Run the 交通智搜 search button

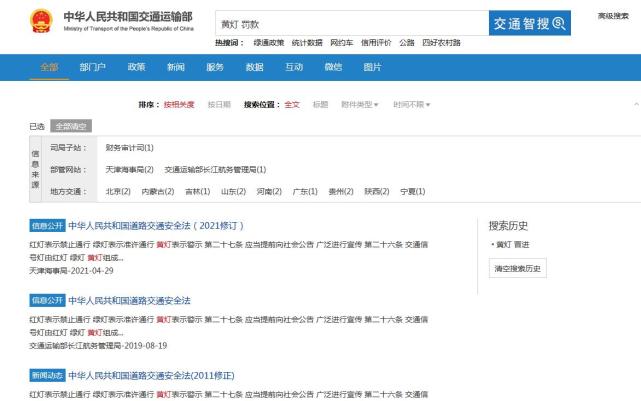(x=529, y=23)
